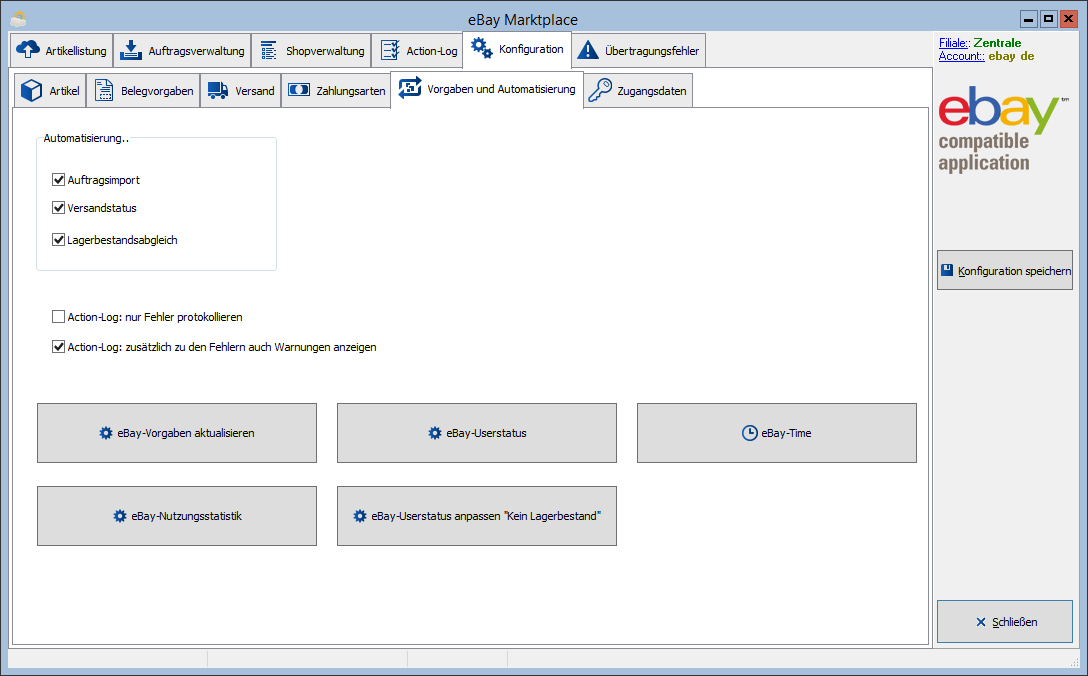Toggle the Versandstatus checkbox
The width and height of the screenshot is (1088, 676).
[58, 208]
